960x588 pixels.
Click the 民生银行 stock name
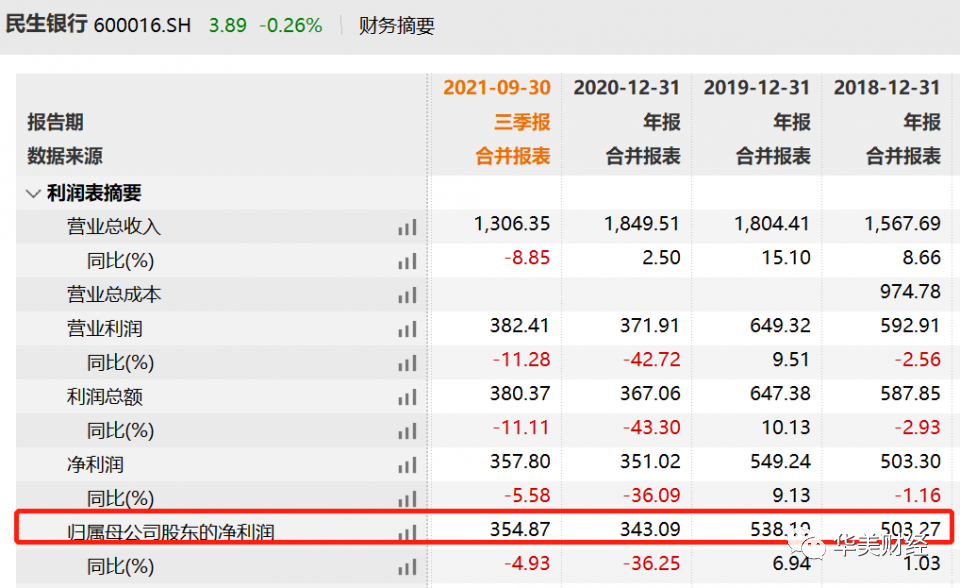(47, 24)
